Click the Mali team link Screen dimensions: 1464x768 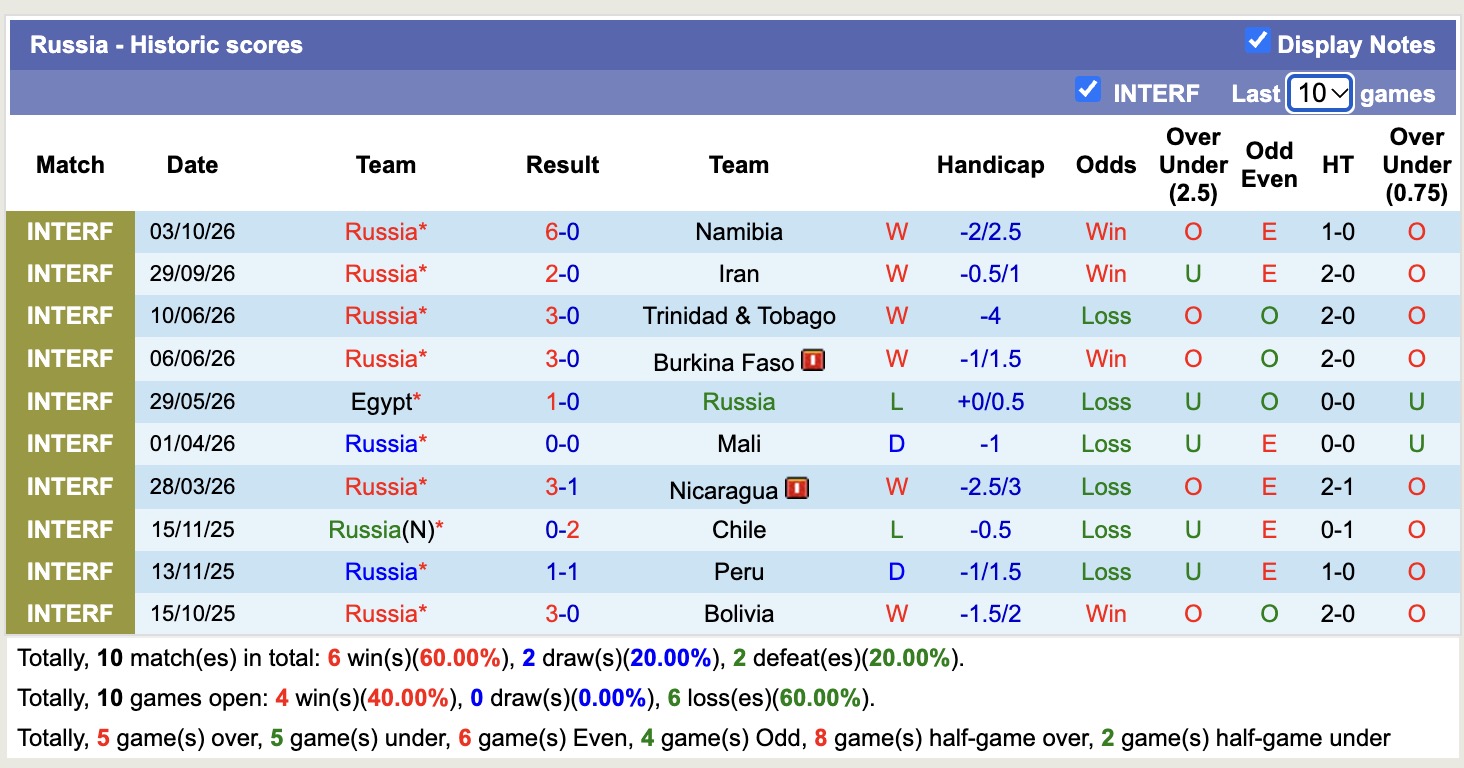click(739, 444)
